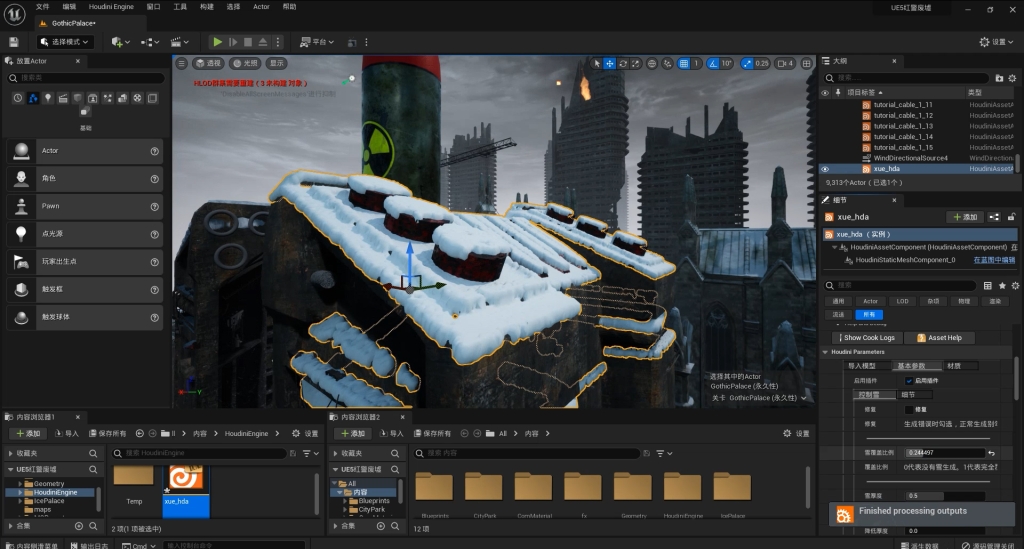Toggle favorites star filter in Details panel

coord(1002,286)
